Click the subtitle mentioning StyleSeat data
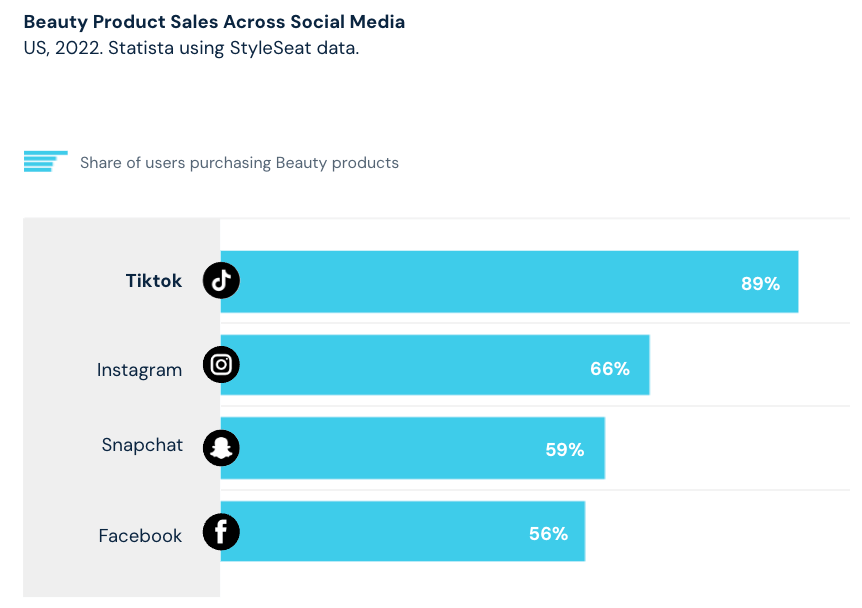Viewport: 862px width, 608px height. tap(191, 48)
